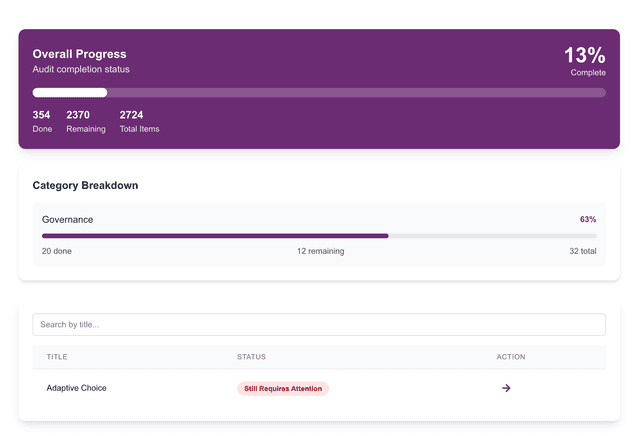Select the Governance category label

(x=67, y=219)
